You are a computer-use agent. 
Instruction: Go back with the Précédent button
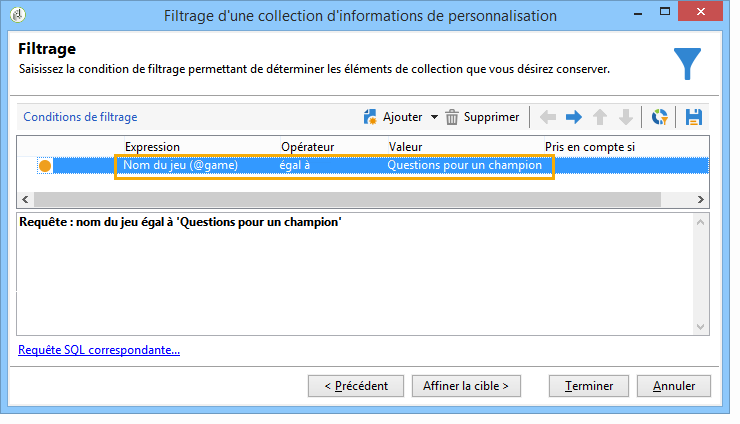tap(356, 385)
